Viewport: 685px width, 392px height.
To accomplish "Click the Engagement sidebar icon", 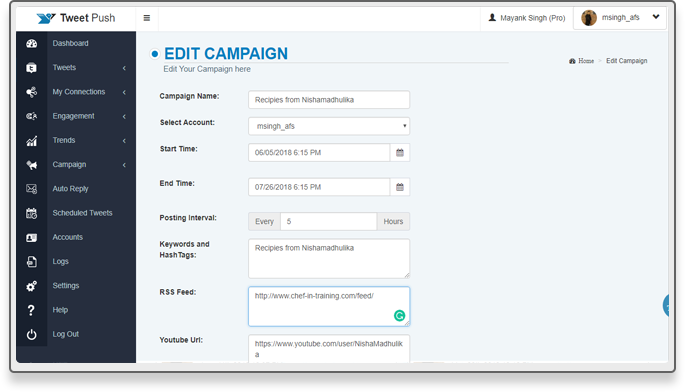I will 31,116.
